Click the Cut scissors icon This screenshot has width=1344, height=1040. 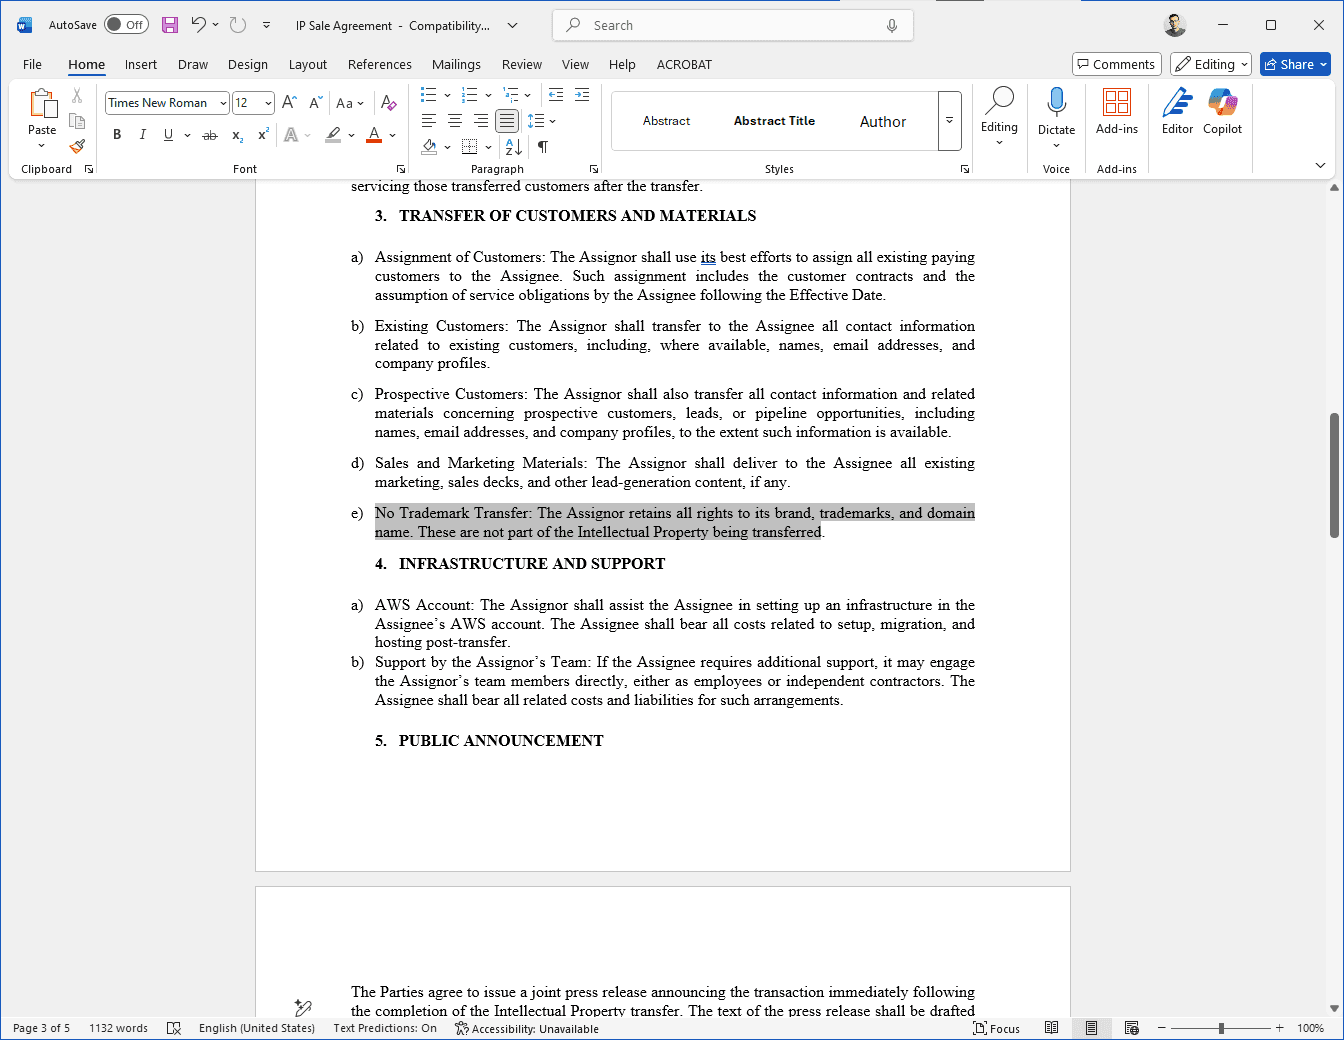click(77, 96)
